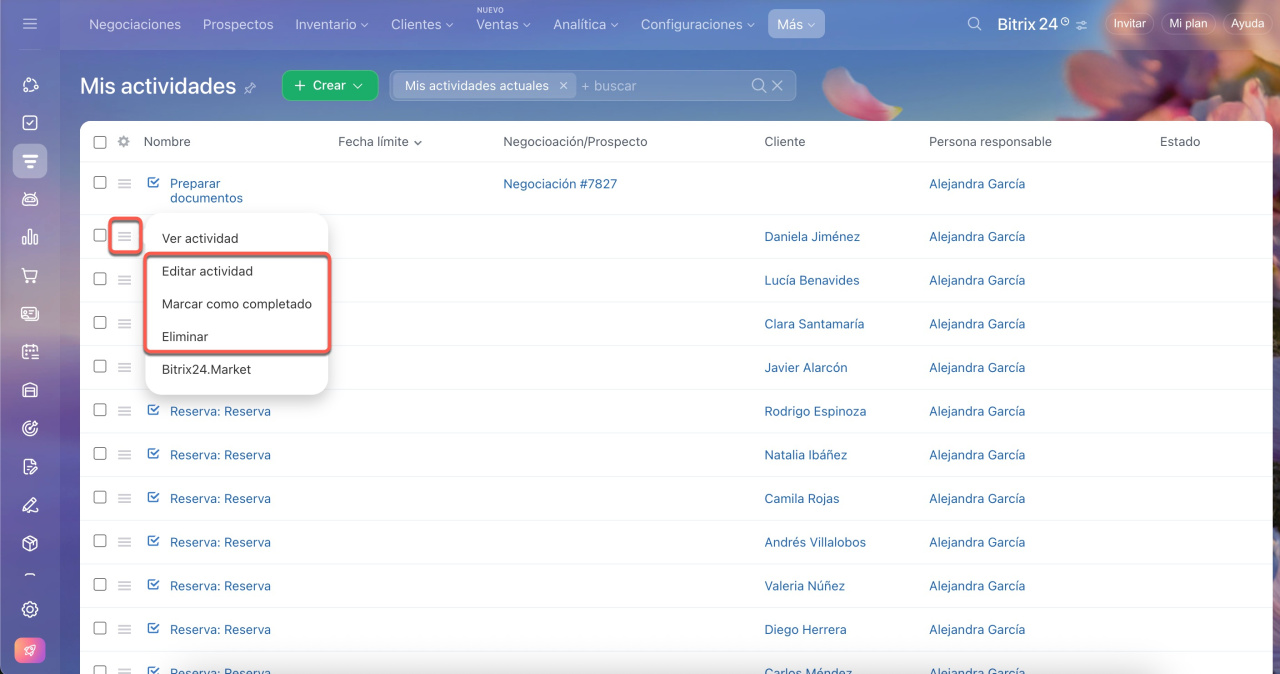
Task: Open Bitrix24.Market from context menu
Action: click(206, 370)
